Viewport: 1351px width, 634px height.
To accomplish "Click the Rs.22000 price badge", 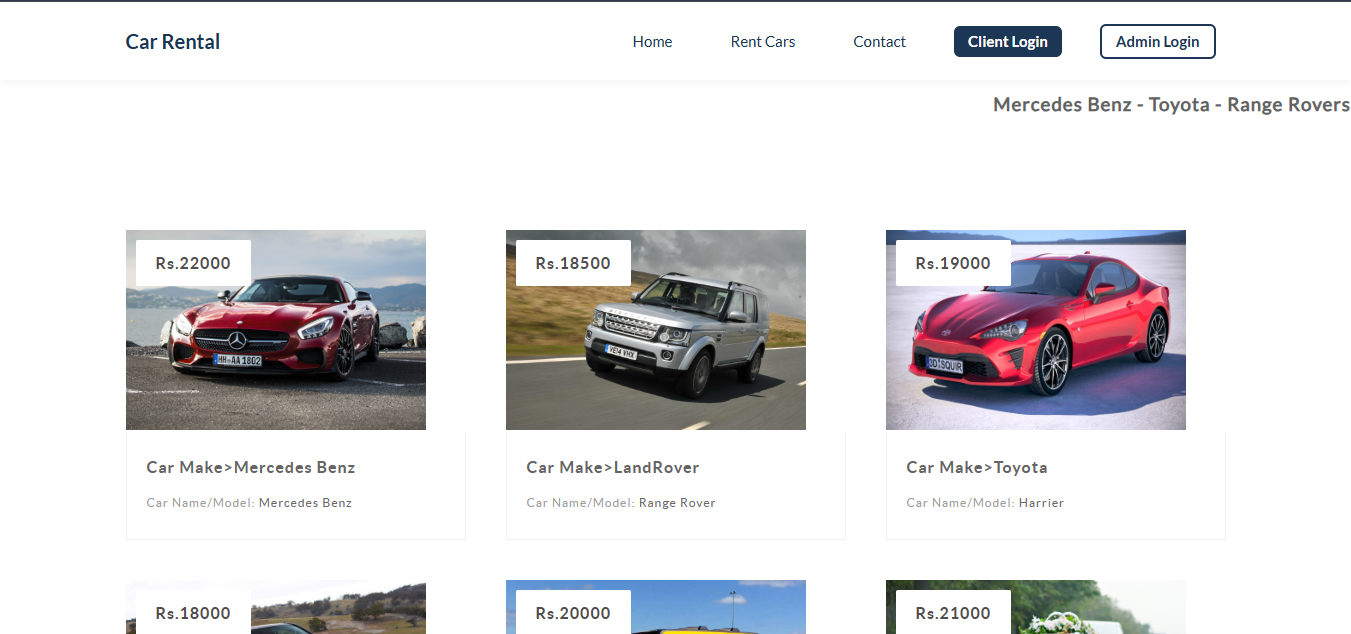I will click(x=192, y=262).
